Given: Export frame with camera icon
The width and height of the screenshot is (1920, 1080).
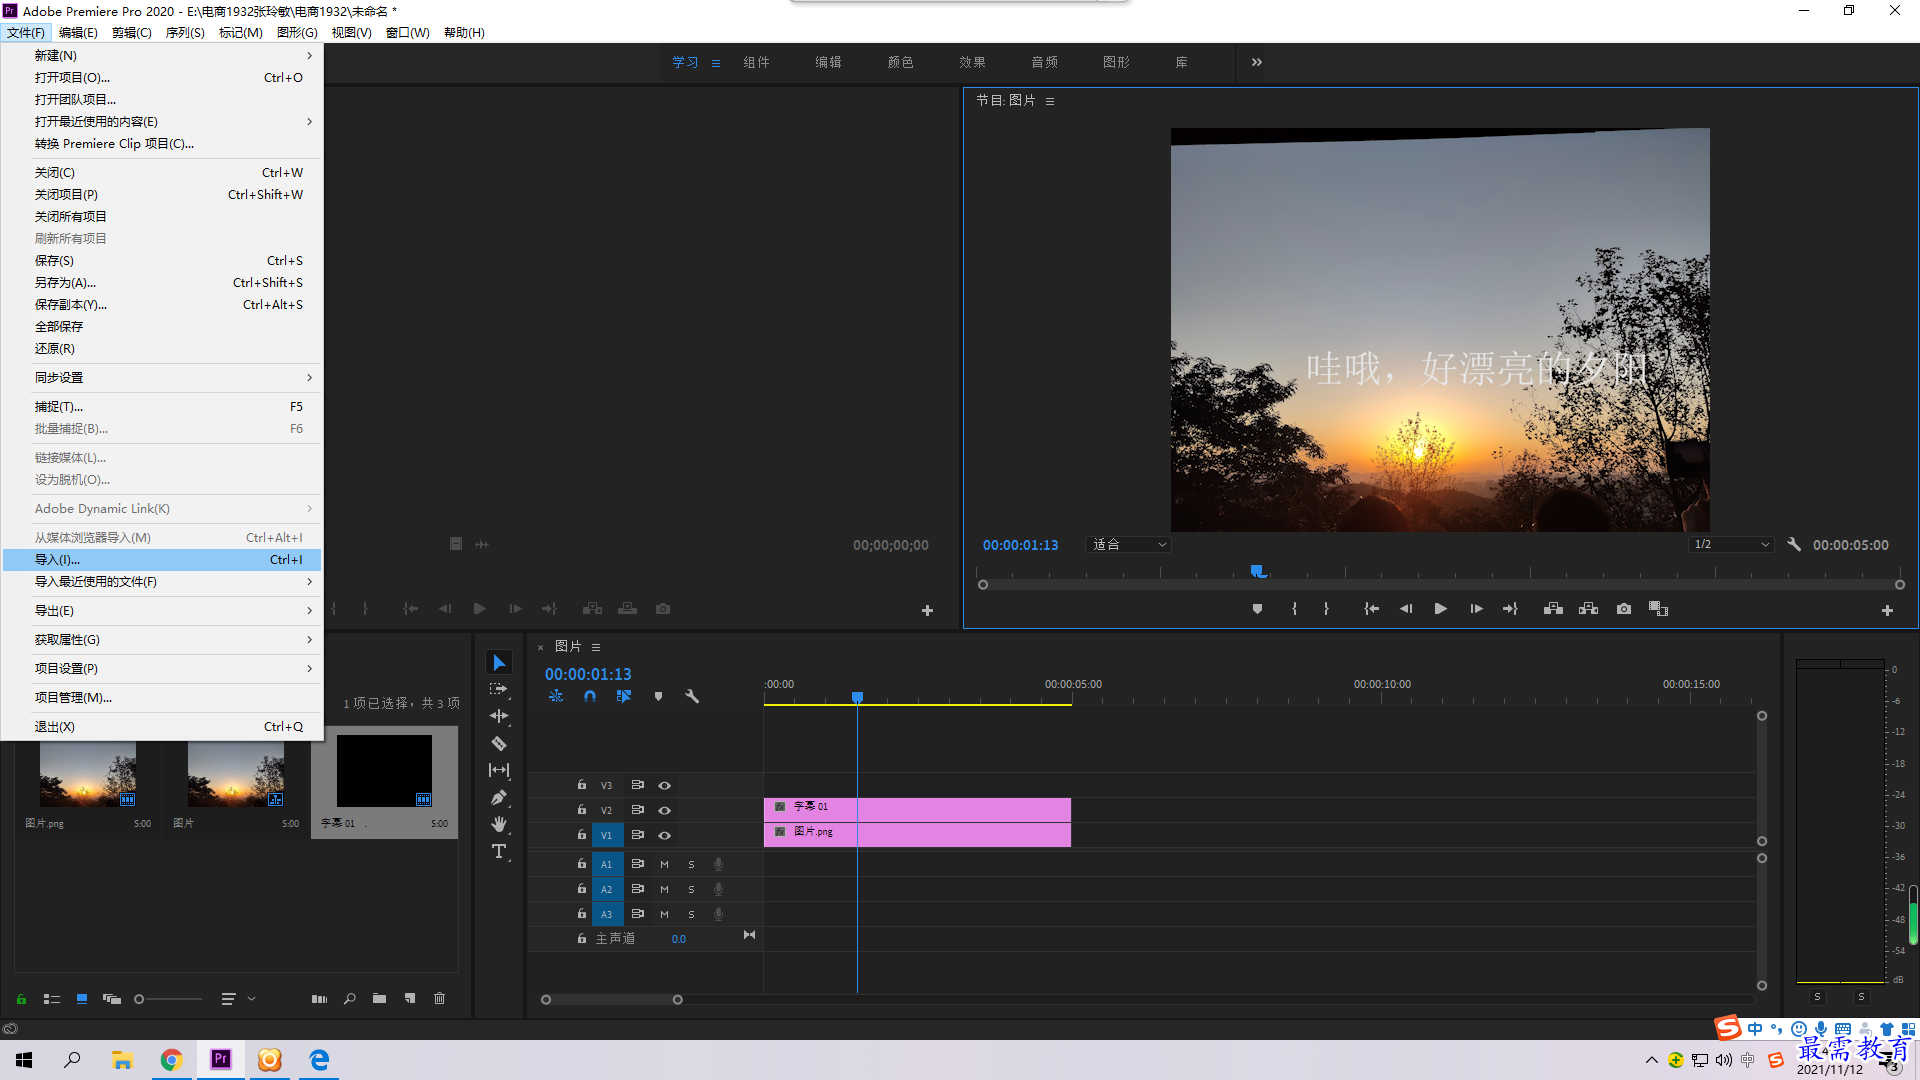Looking at the screenshot, I should click(1624, 609).
